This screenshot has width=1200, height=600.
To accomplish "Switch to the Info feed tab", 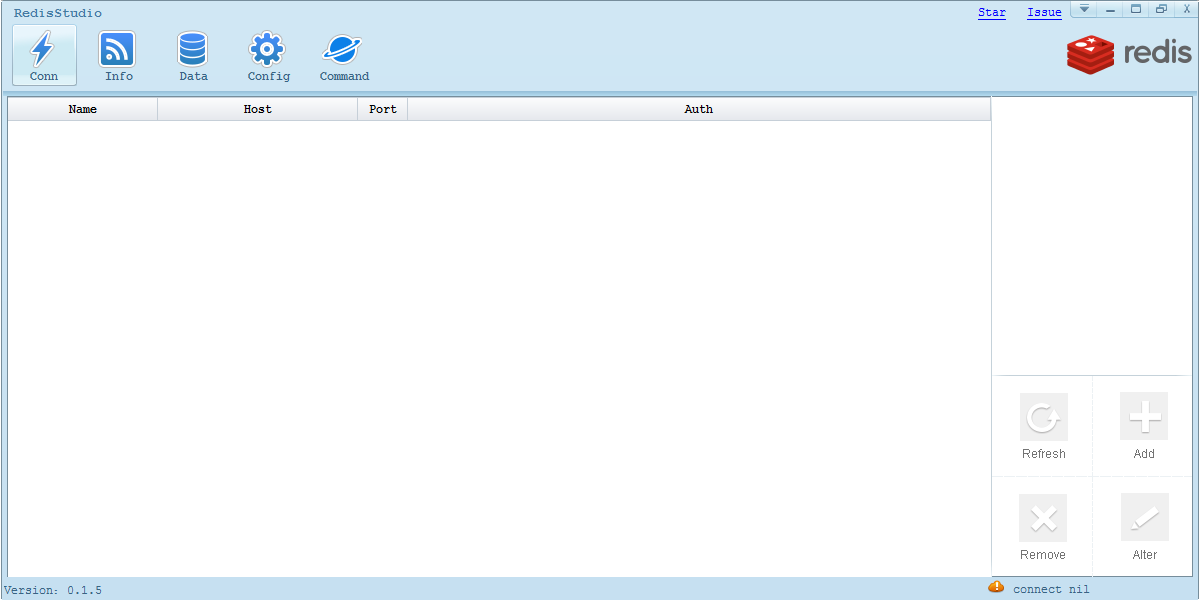I will pyautogui.click(x=118, y=55).
